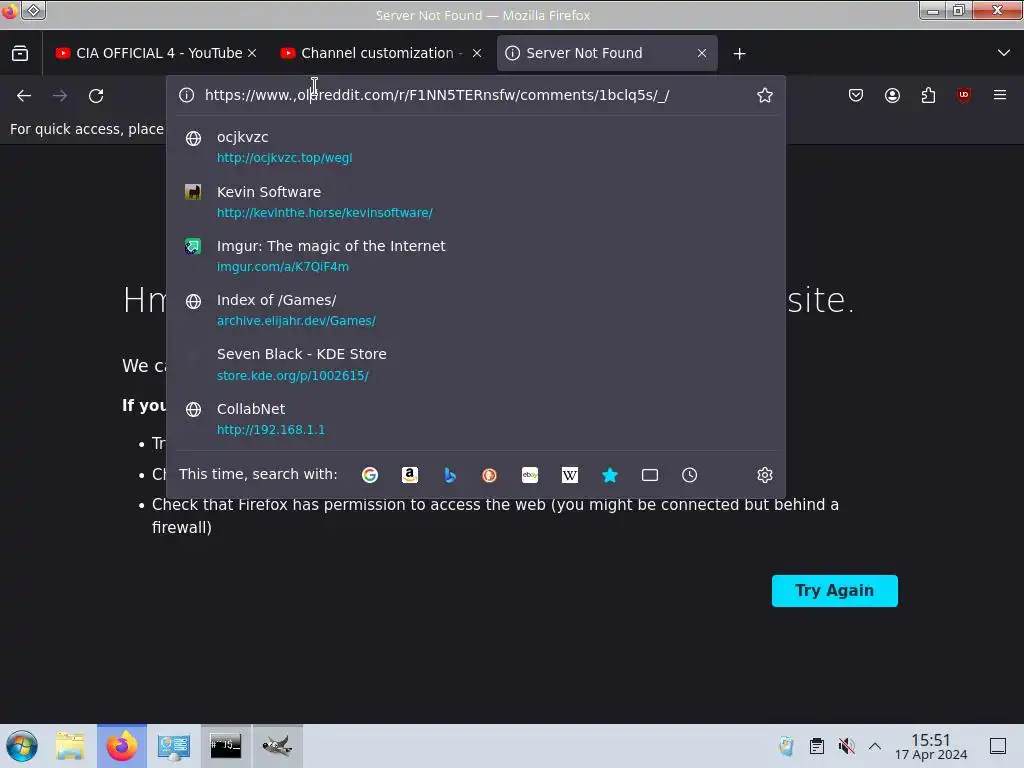Open Index of /Games/ suggestion
Screen dimensions: 1024x768
click(x=475, y=310)
